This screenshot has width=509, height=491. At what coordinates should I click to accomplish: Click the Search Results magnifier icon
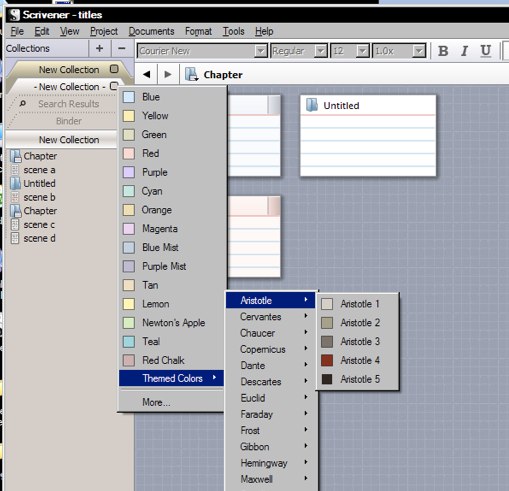[22, 104]
